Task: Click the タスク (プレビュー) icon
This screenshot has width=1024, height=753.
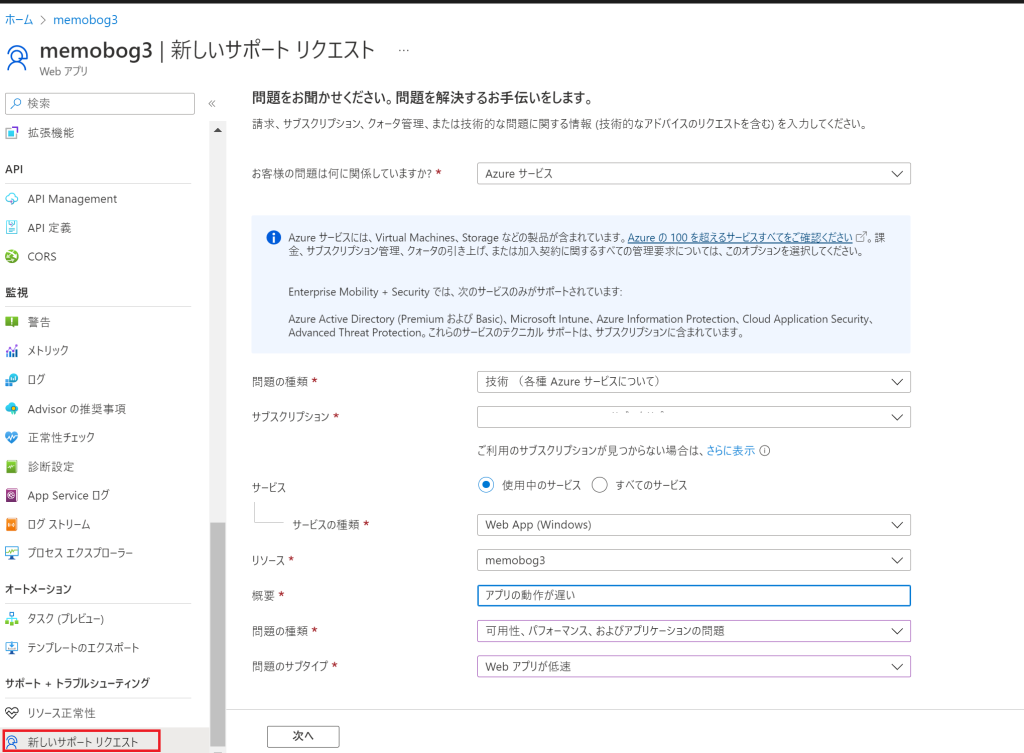Action: pos(12,618)
